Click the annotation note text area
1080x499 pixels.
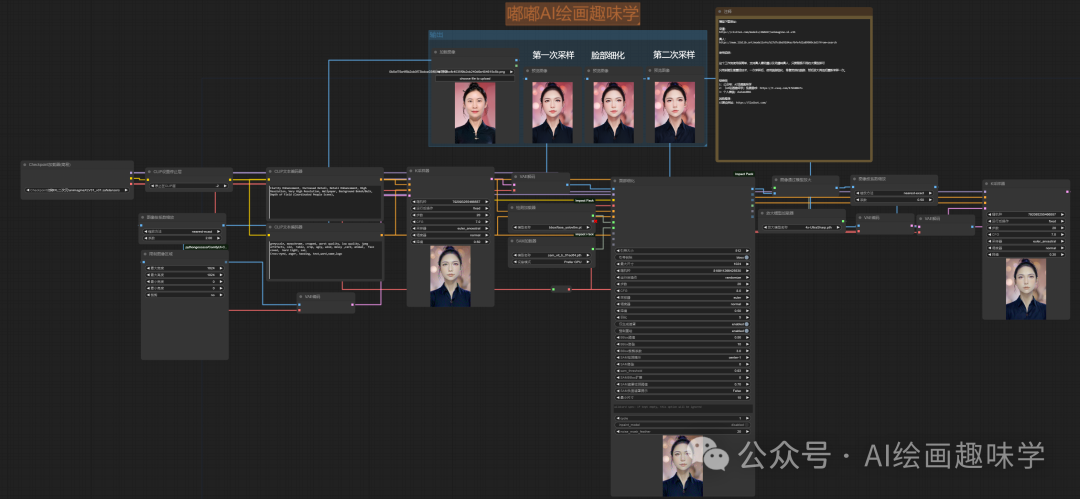coord(793,89)
